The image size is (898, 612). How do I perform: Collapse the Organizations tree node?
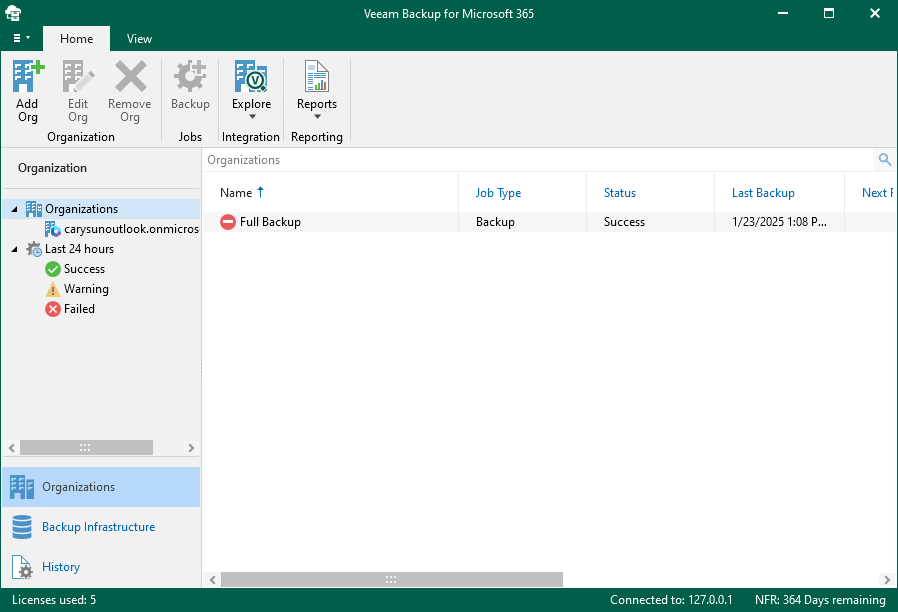[x=14, y=210]
